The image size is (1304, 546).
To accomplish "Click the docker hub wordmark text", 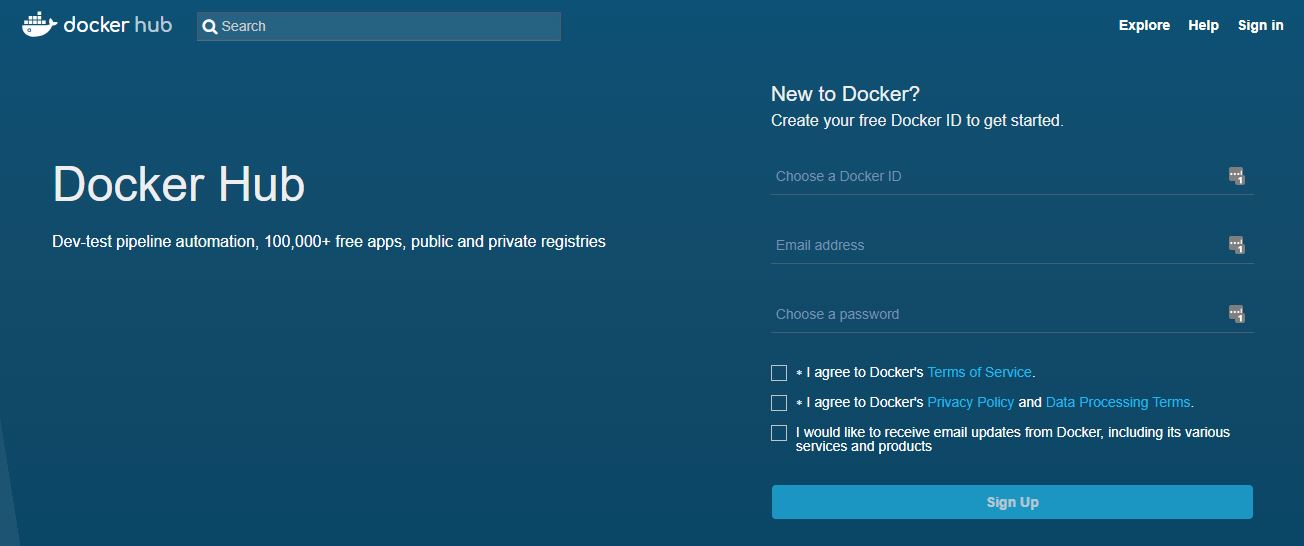I will click(117, 25).
